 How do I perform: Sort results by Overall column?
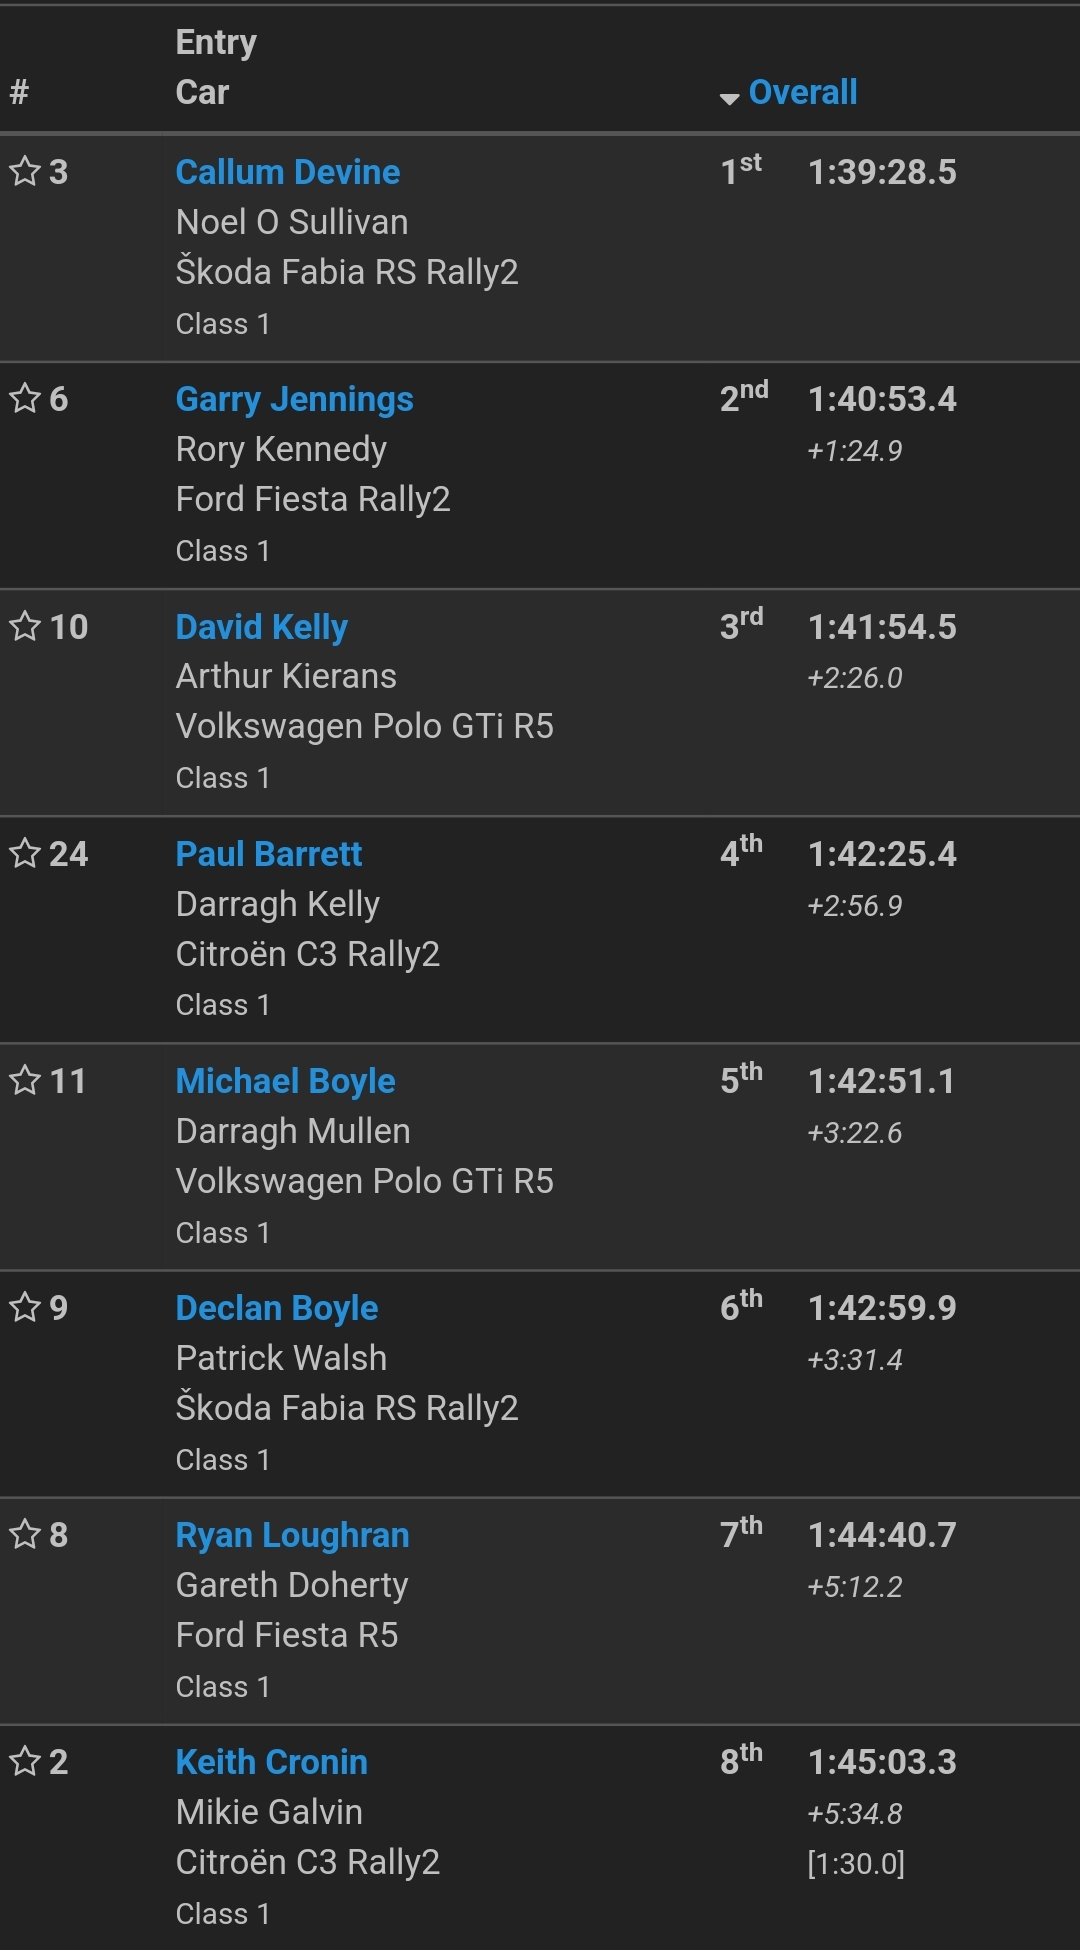click(x=802, y=92)
